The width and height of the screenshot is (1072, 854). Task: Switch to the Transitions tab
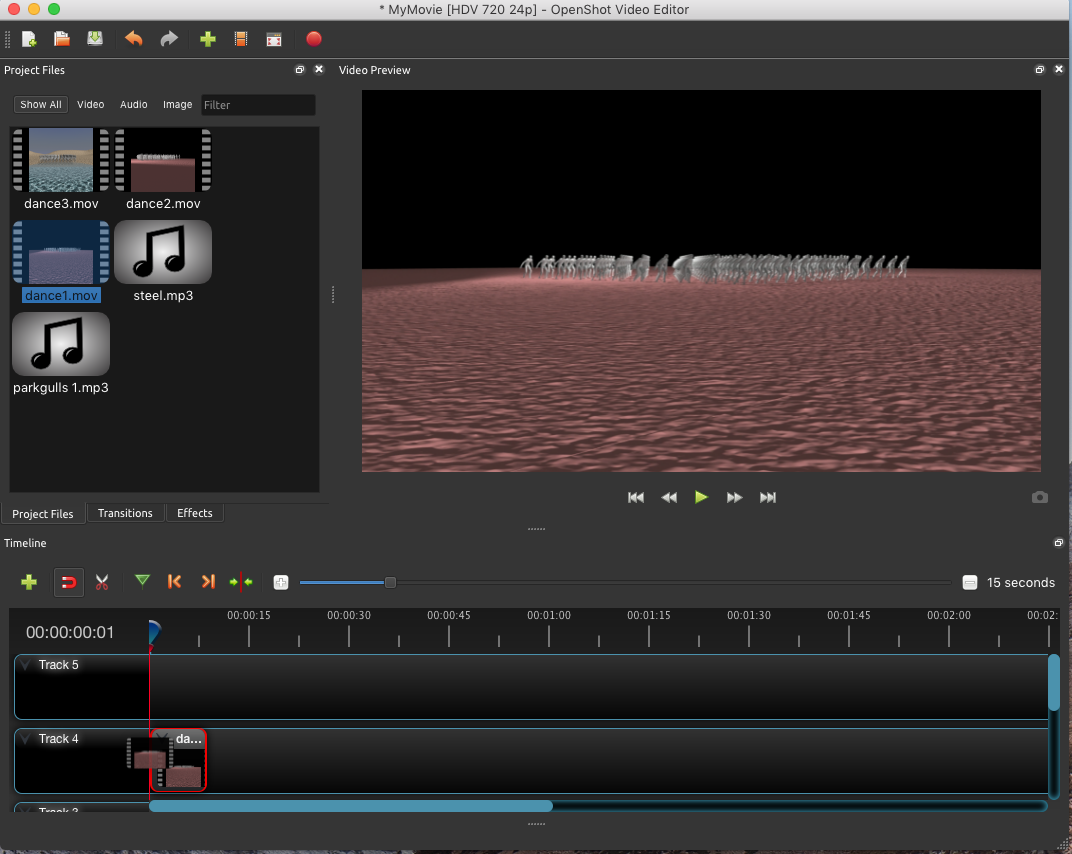pyautogui.click(x=125, y=513)
